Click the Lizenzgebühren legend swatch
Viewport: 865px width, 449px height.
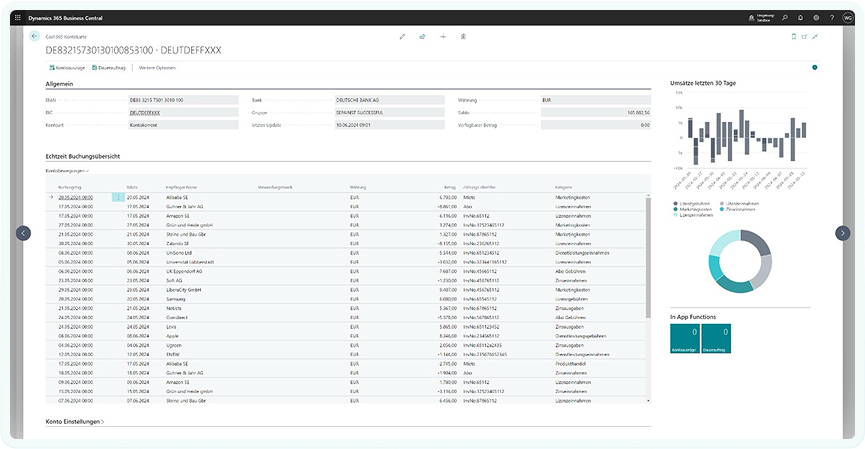point(676,204)
